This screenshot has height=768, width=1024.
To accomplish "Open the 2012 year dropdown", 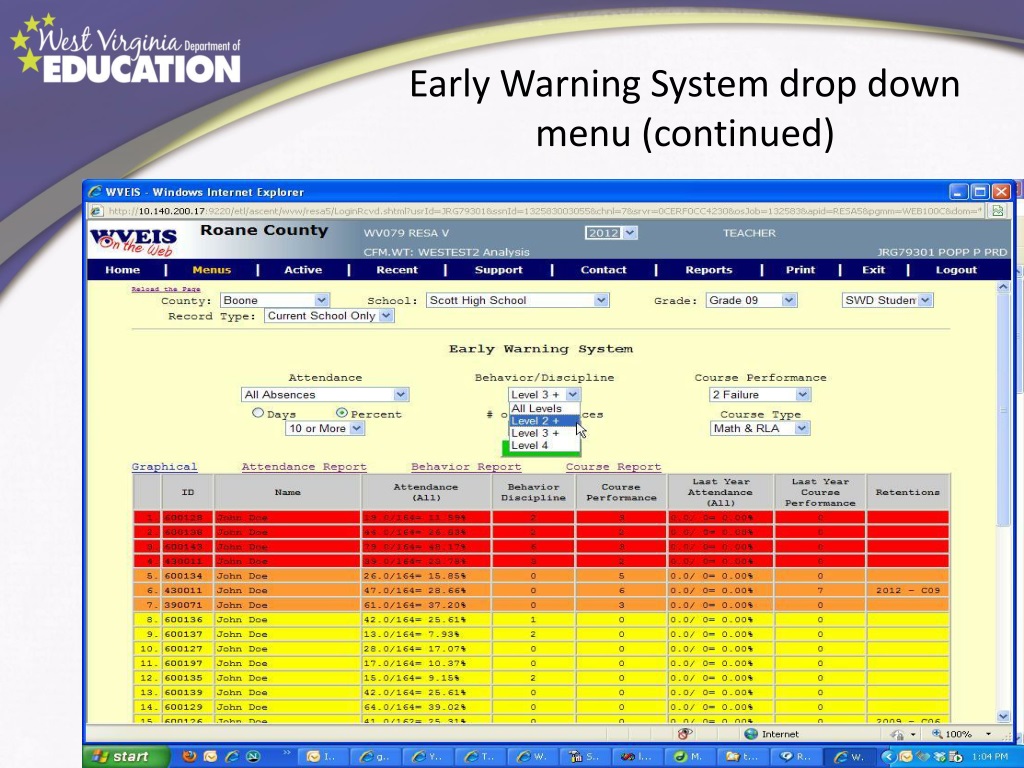I will [611, 233].
